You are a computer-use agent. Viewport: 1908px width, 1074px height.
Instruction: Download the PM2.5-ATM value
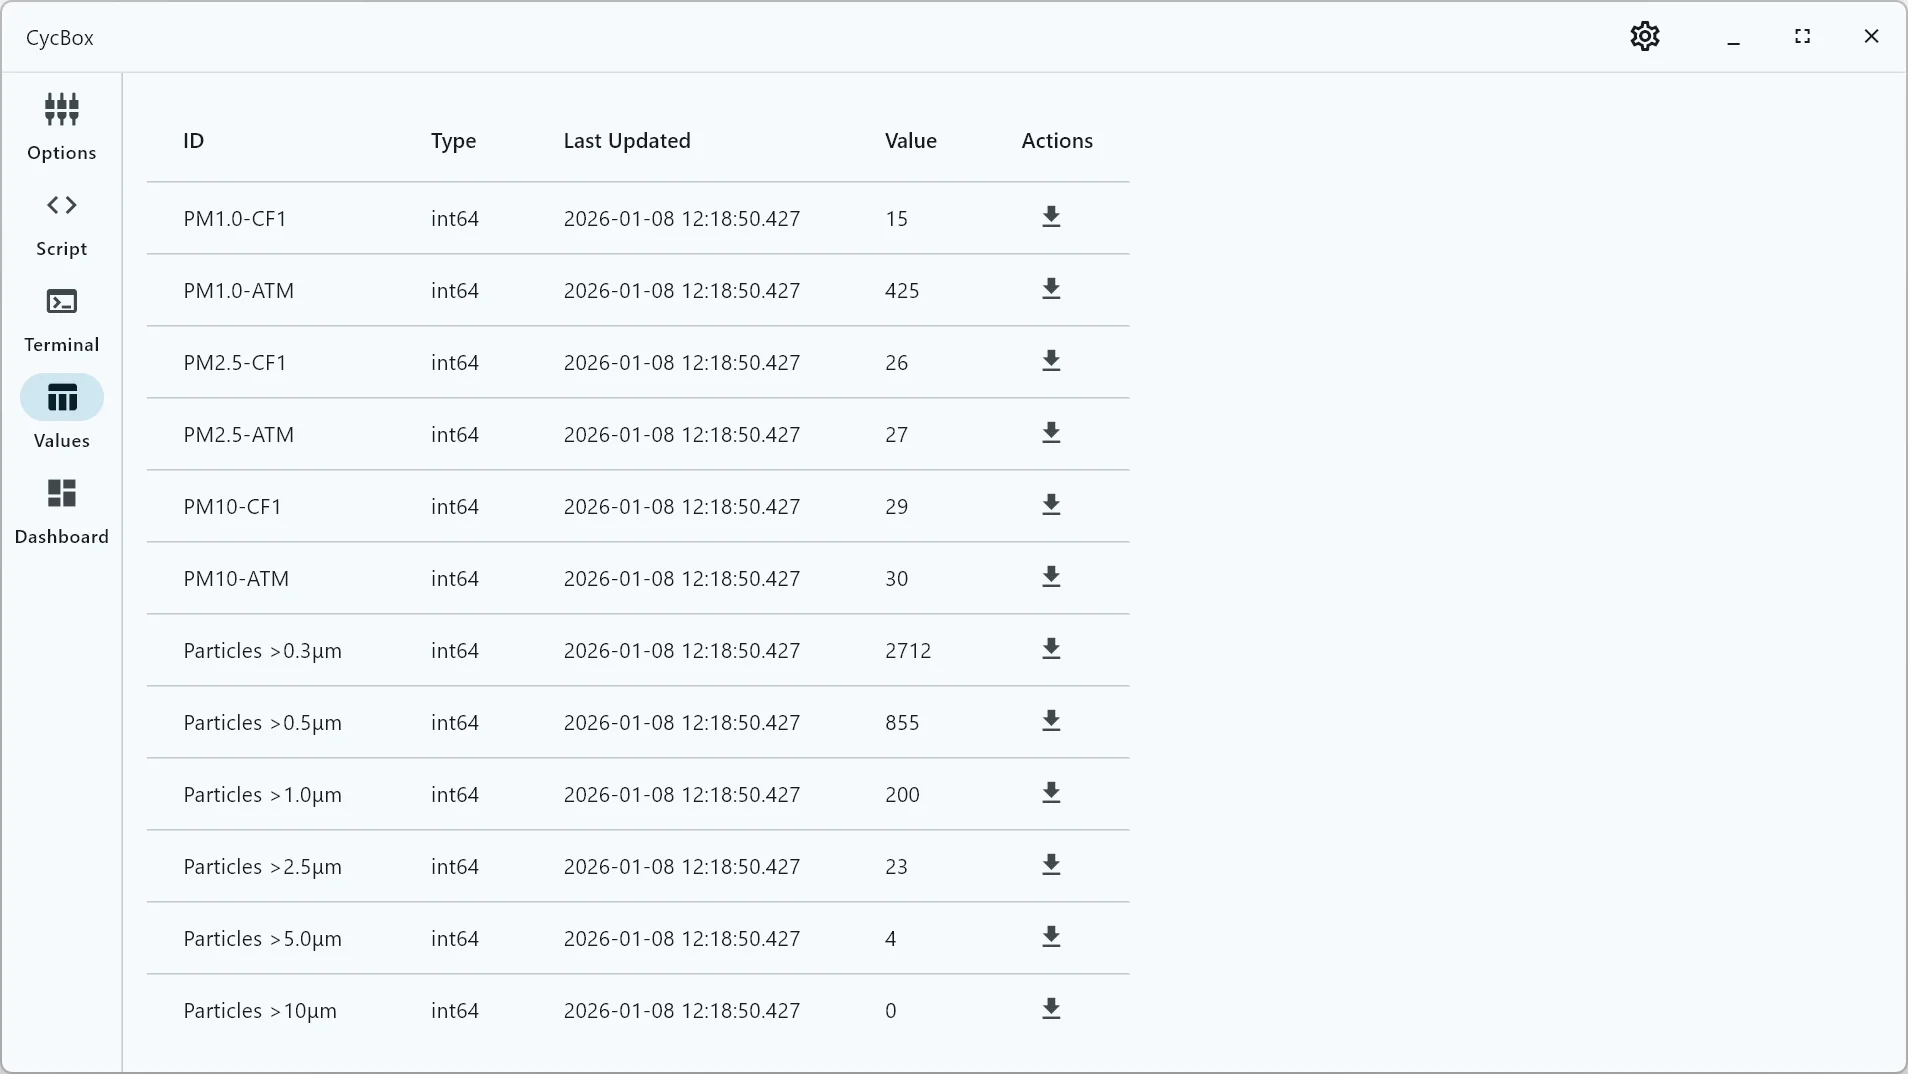click(x=1050, y=433)
